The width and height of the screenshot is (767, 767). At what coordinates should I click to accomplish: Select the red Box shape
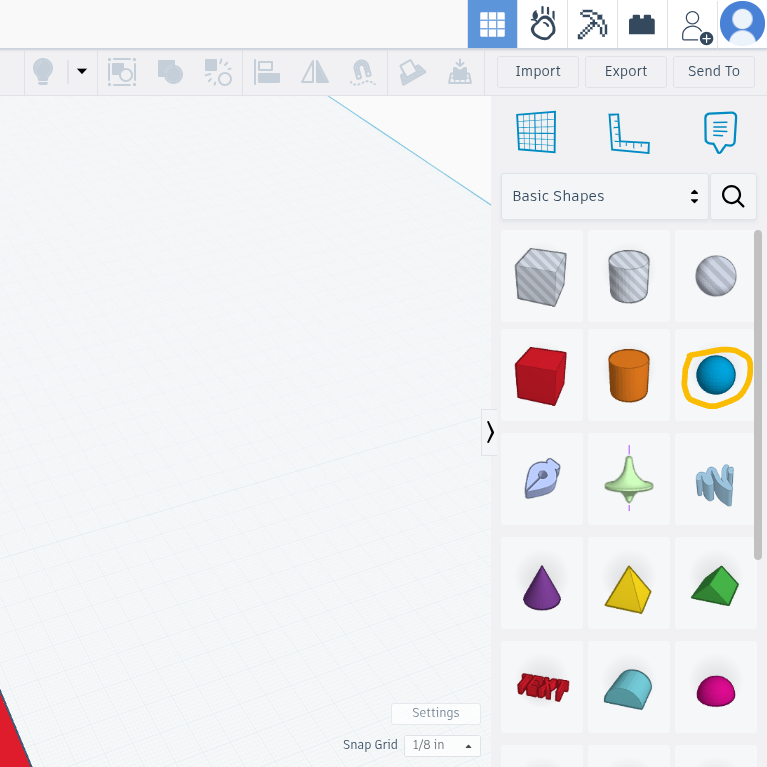[x=541, y=376]
